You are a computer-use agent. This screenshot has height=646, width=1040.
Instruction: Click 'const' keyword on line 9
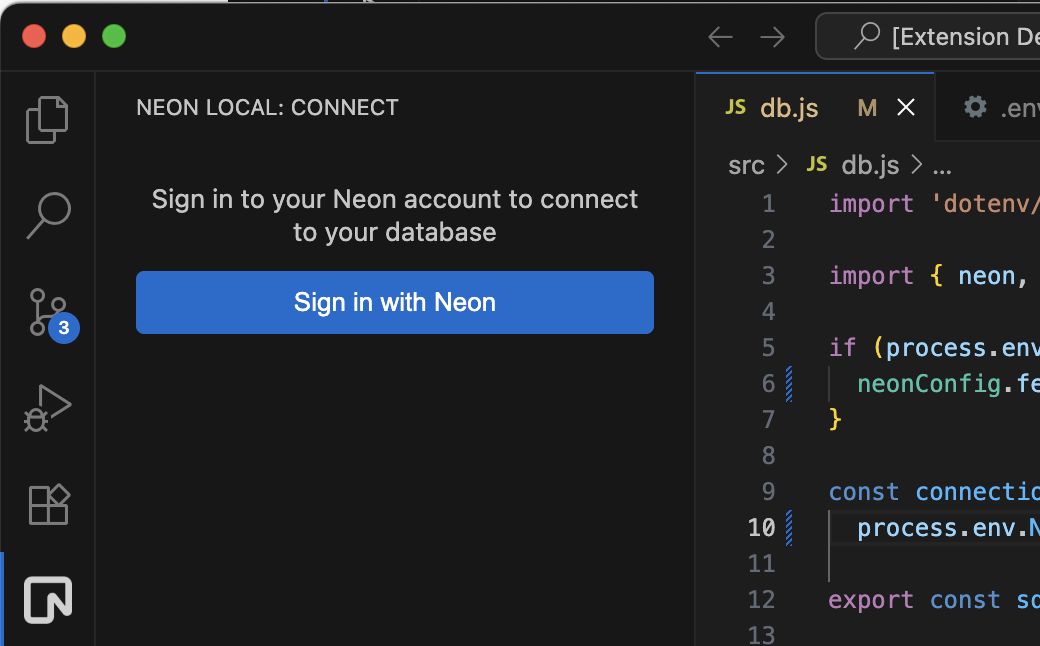(864, 492)
